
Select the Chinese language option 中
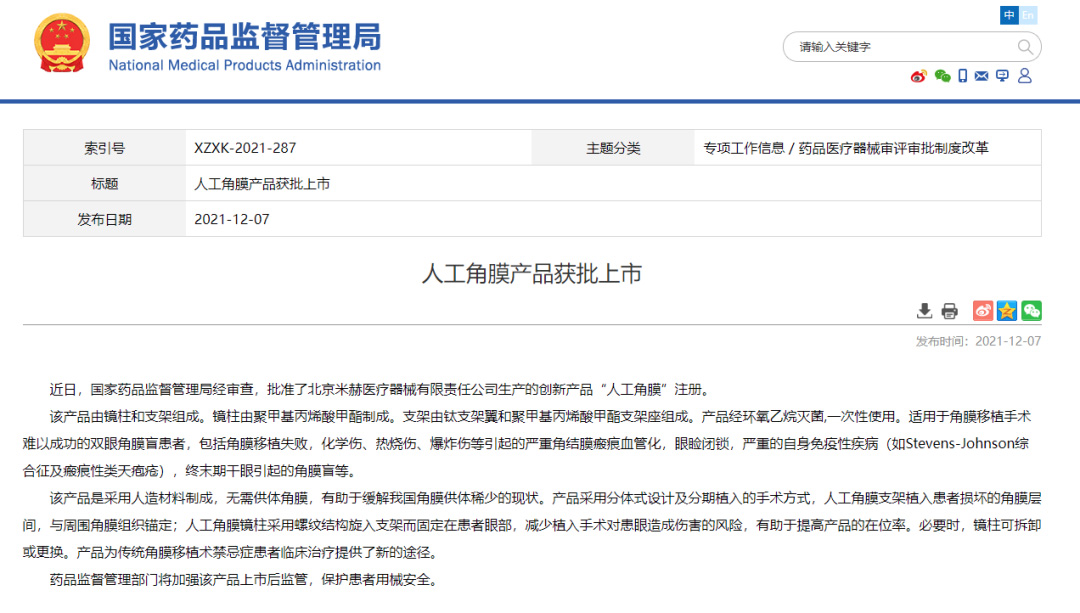coord(1011,15)
